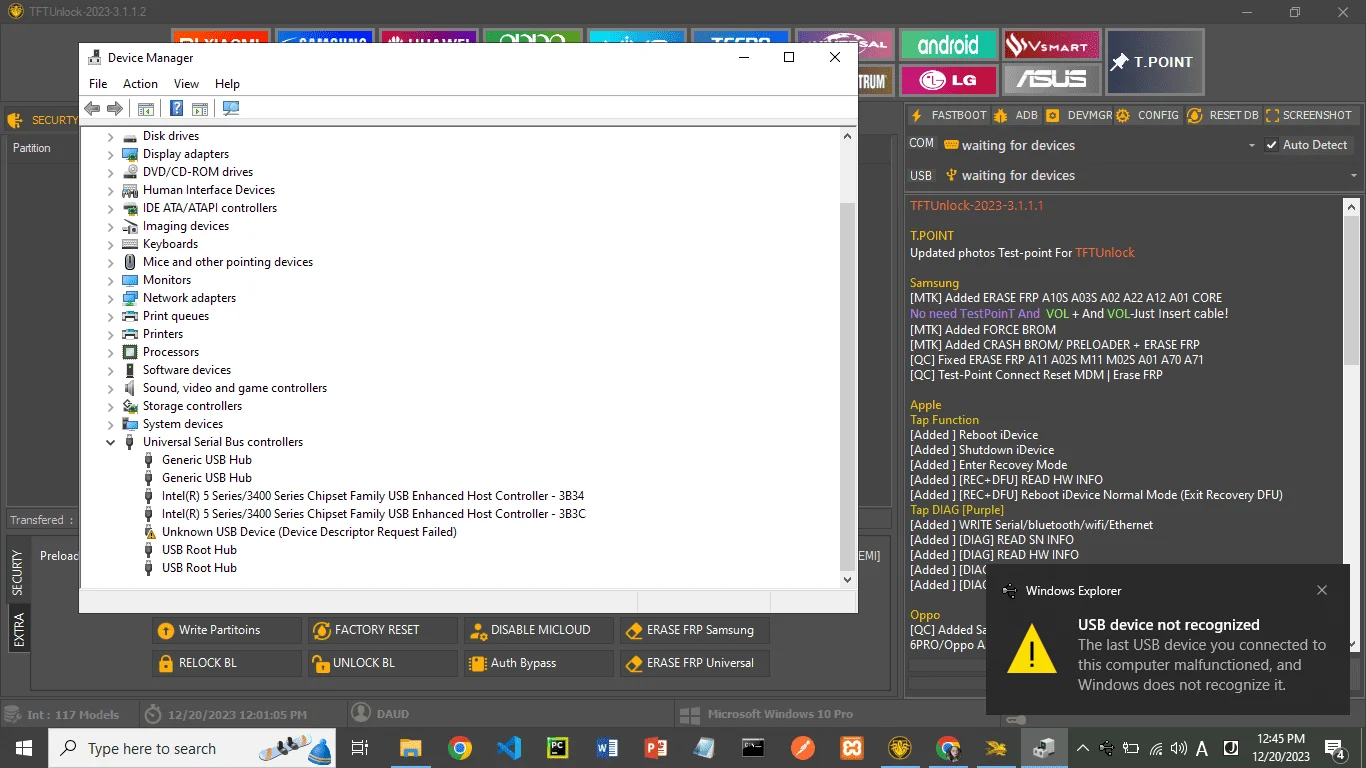Select the Vsmart brand tile
Image resolution: width=1366 pixels, height=768 pixels.
(1052, 45)
